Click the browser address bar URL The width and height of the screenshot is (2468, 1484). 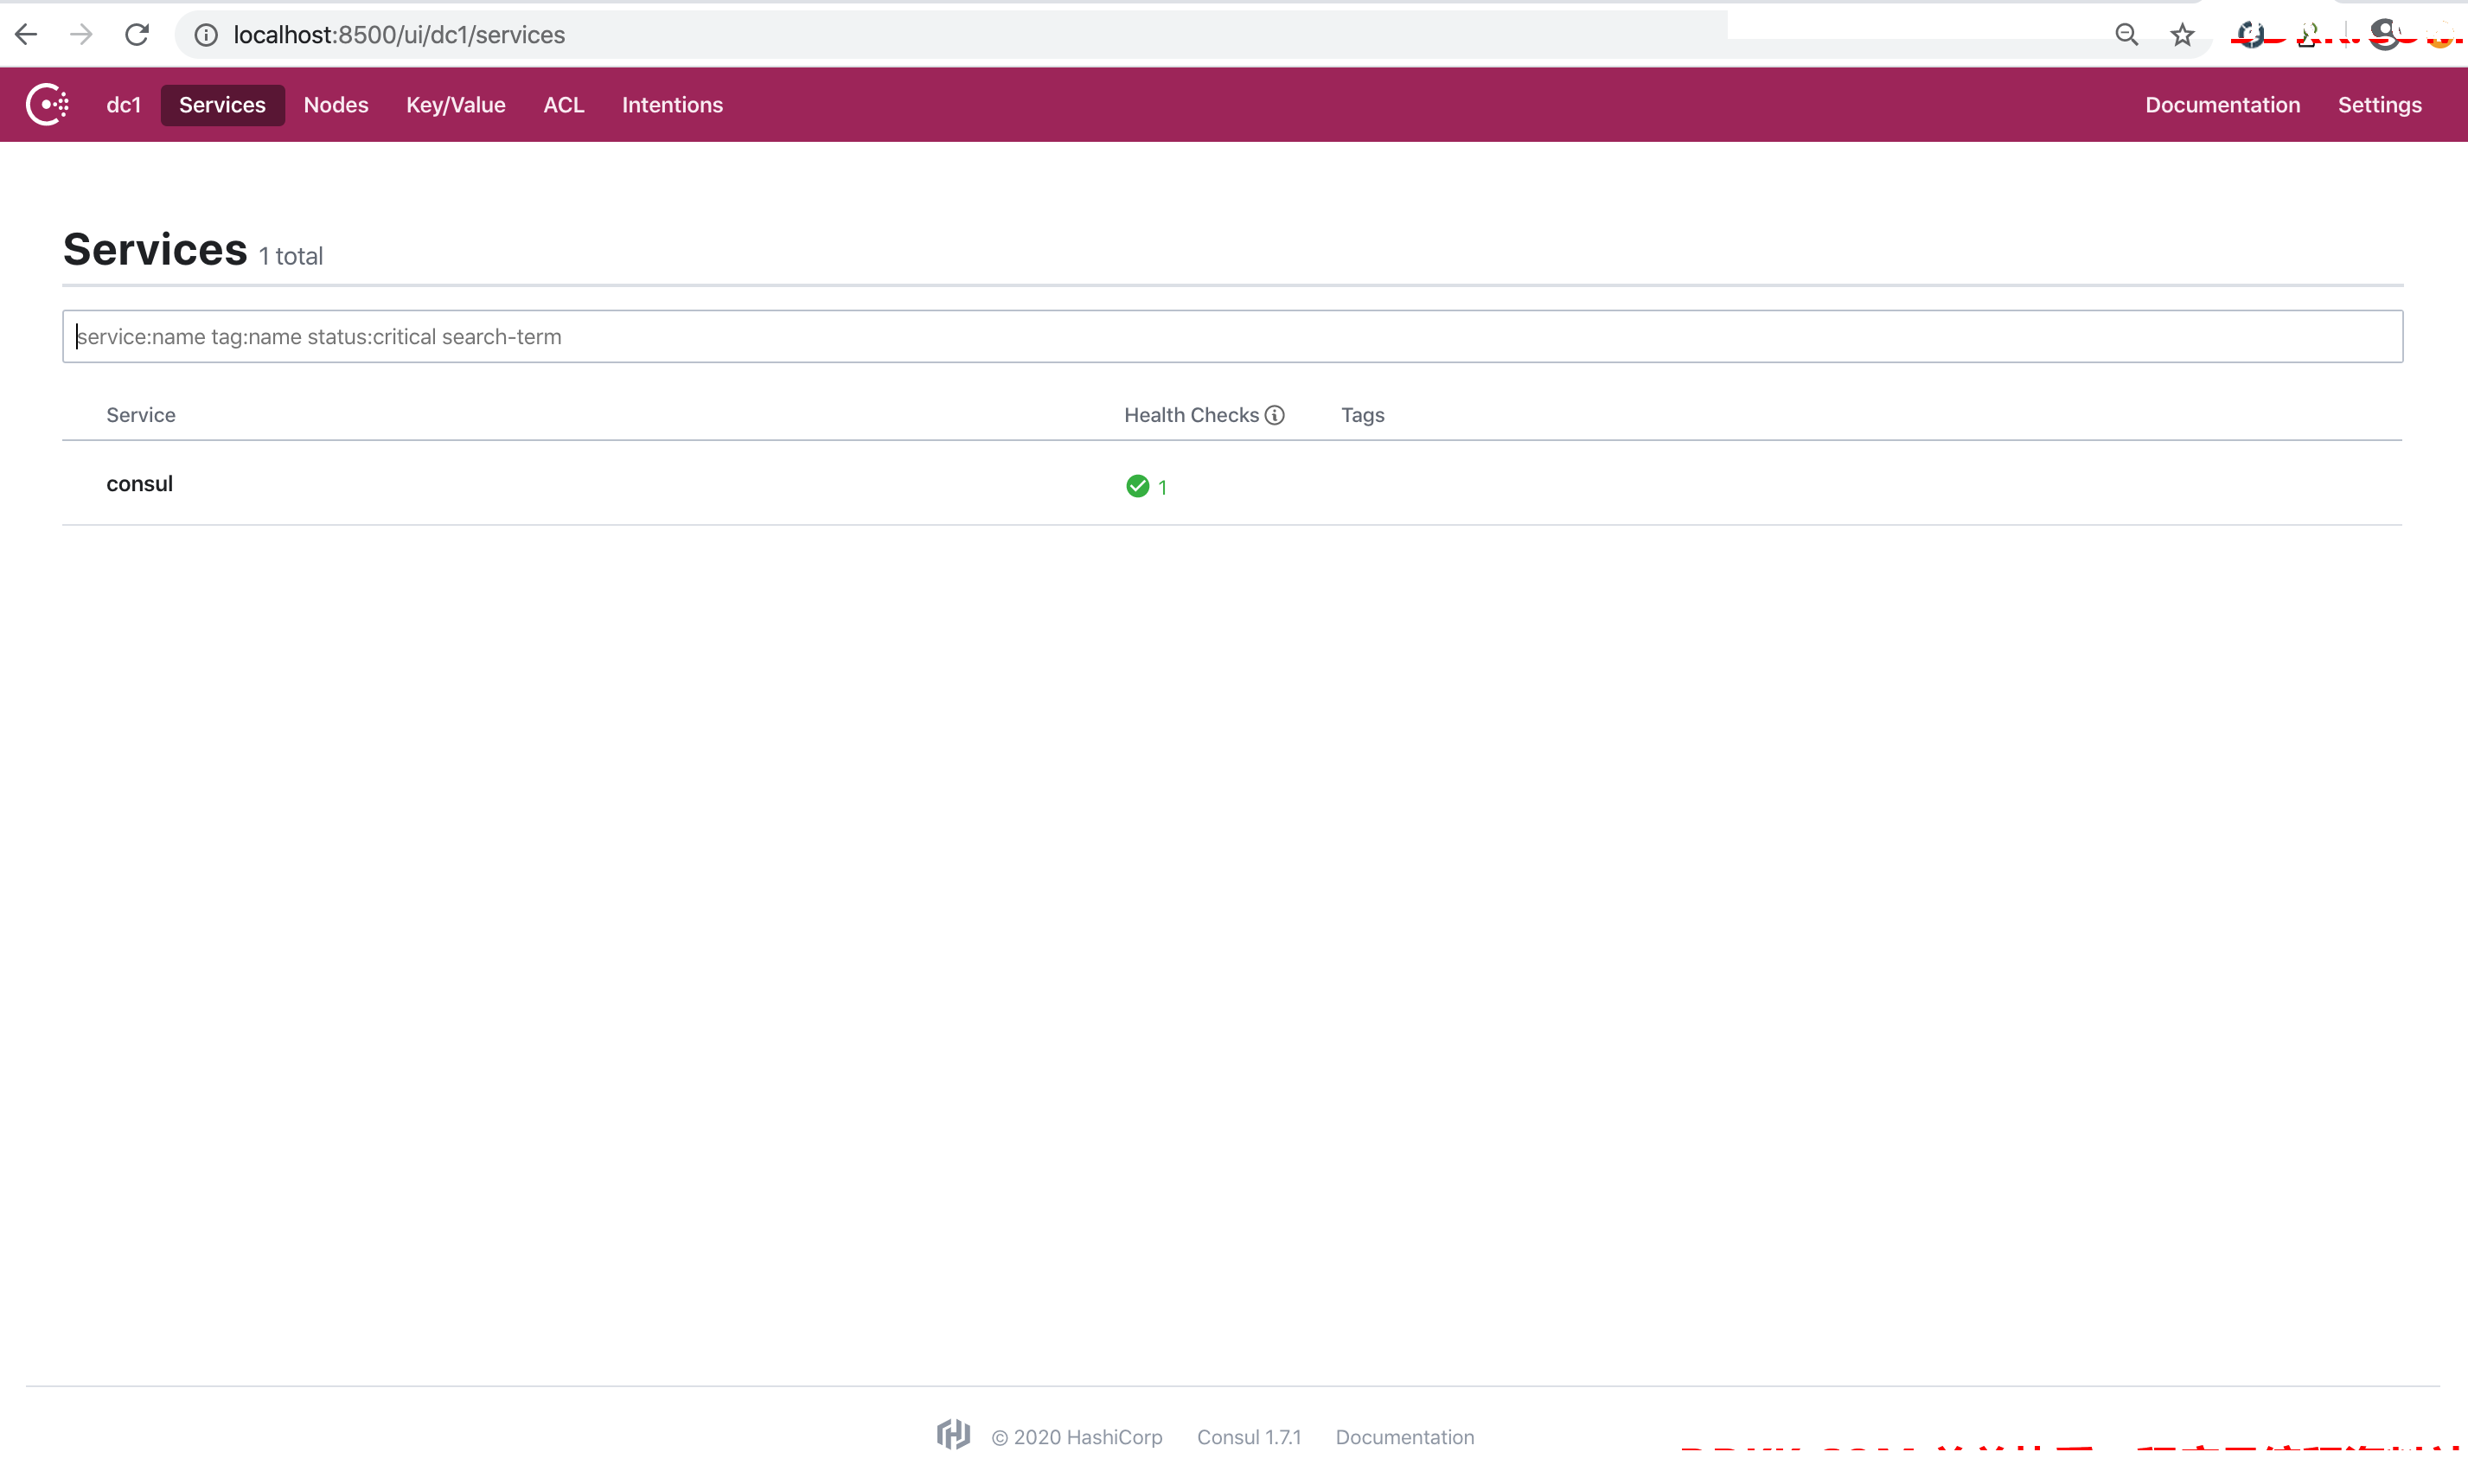pyautogui.click(x=399, y=35)
